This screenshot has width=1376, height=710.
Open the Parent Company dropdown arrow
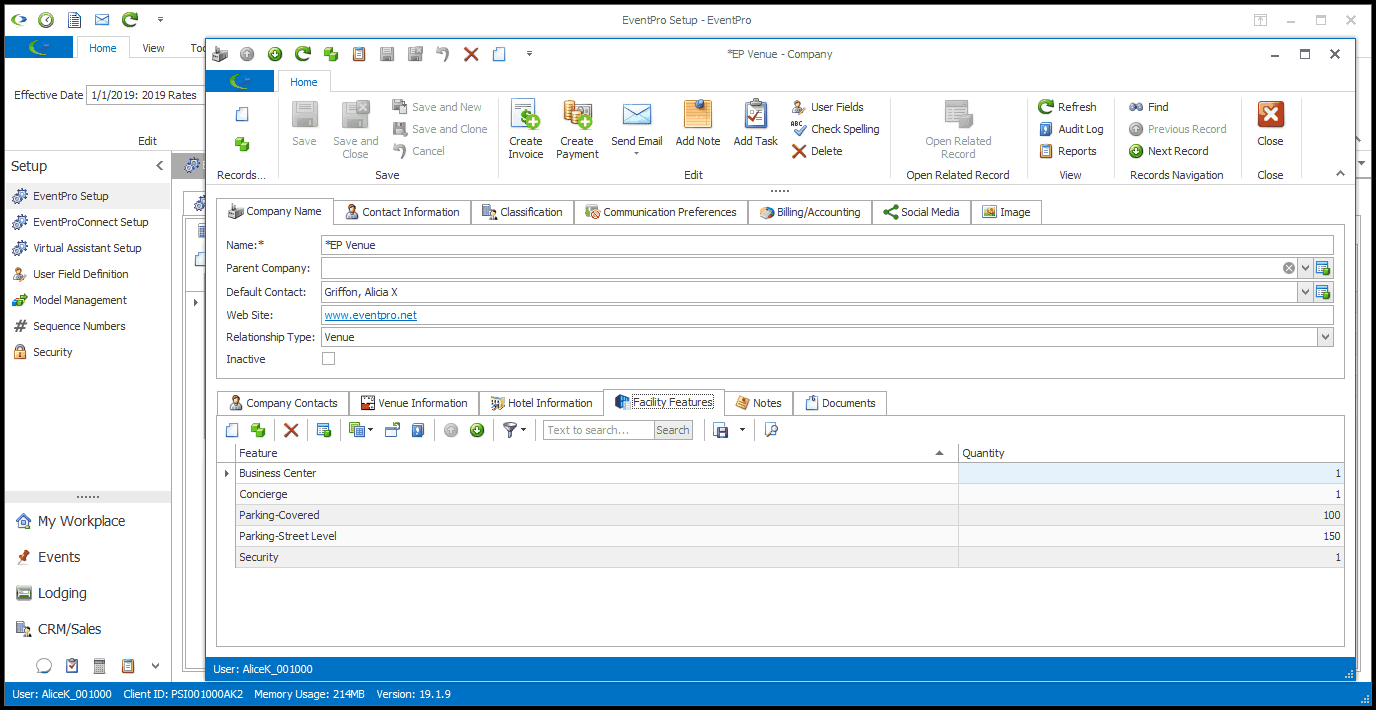click(x=1305, y=268)
